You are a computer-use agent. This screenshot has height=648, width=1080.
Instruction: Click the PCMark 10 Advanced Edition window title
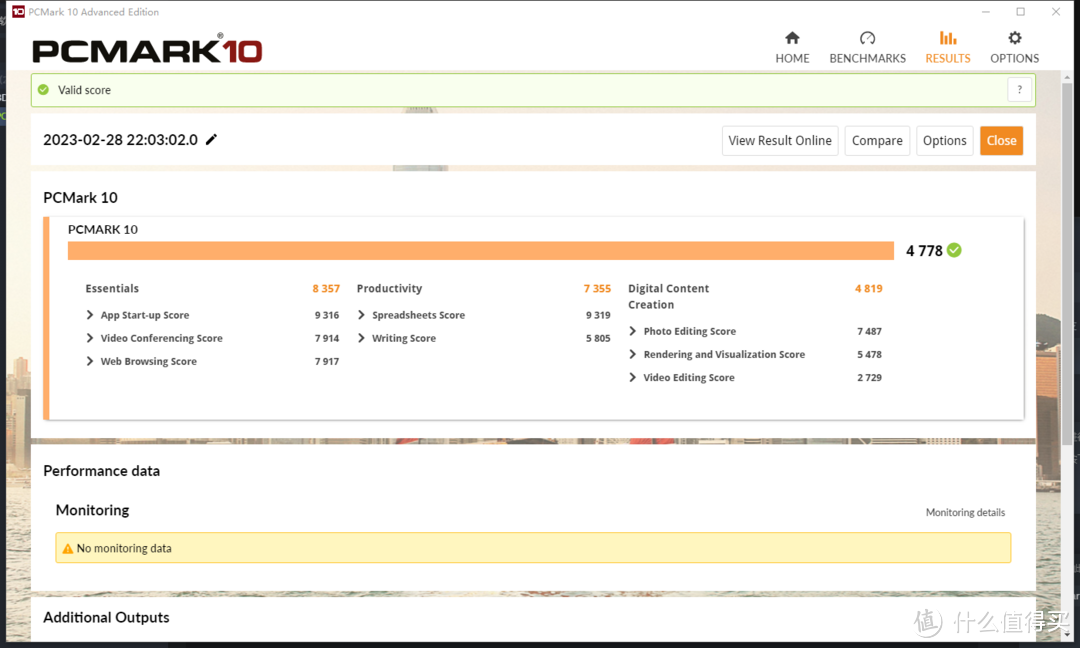click(x=94, y=12)
